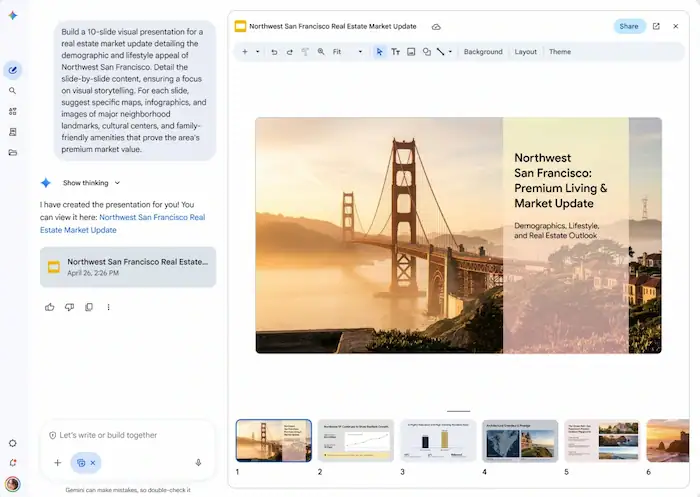Remove the selected tool chip with X
The height and width of the screenshot is (497, 700).
tap(93, 463)
